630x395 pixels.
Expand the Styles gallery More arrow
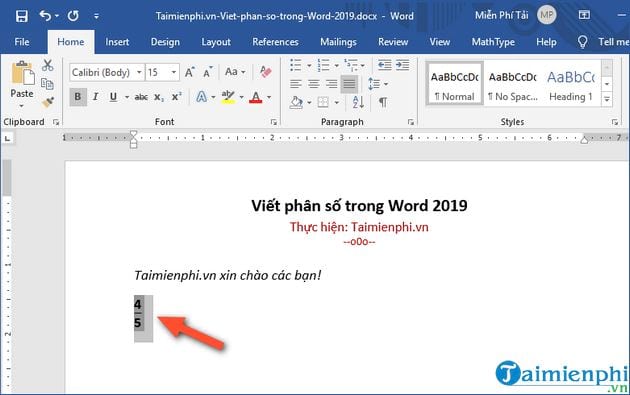607,98
